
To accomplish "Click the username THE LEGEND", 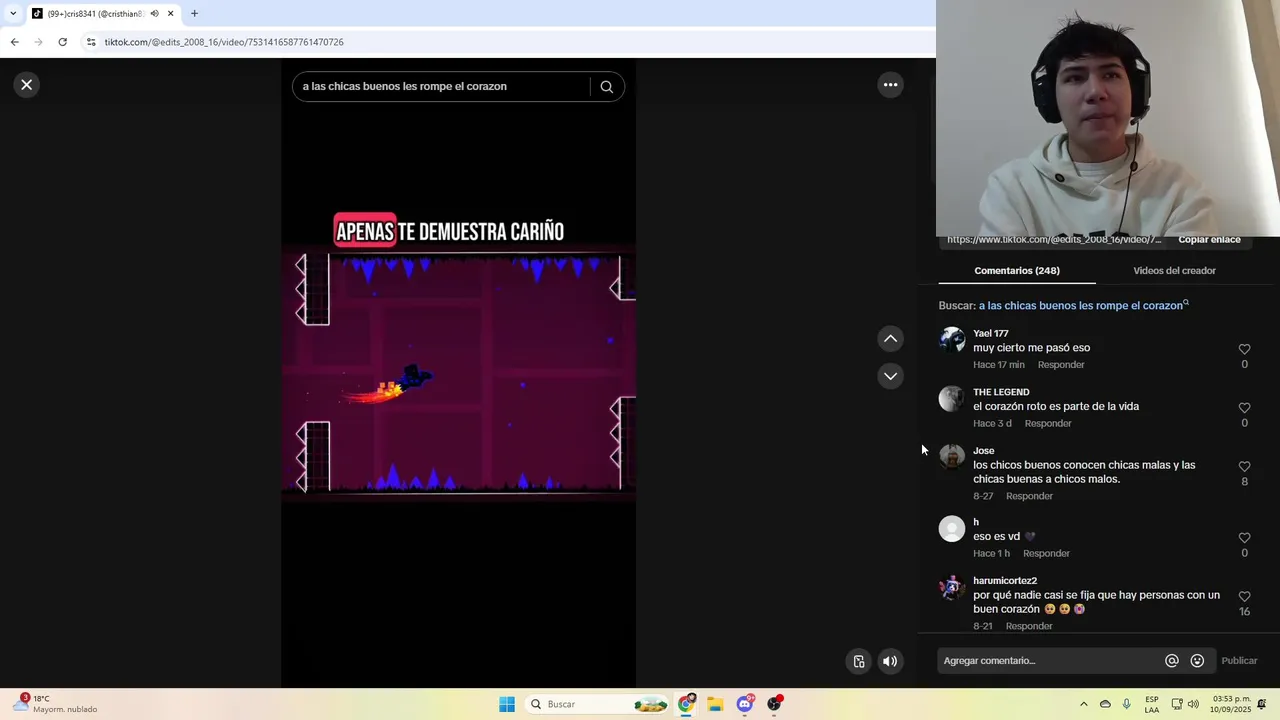I will [x=1001, y=392].
